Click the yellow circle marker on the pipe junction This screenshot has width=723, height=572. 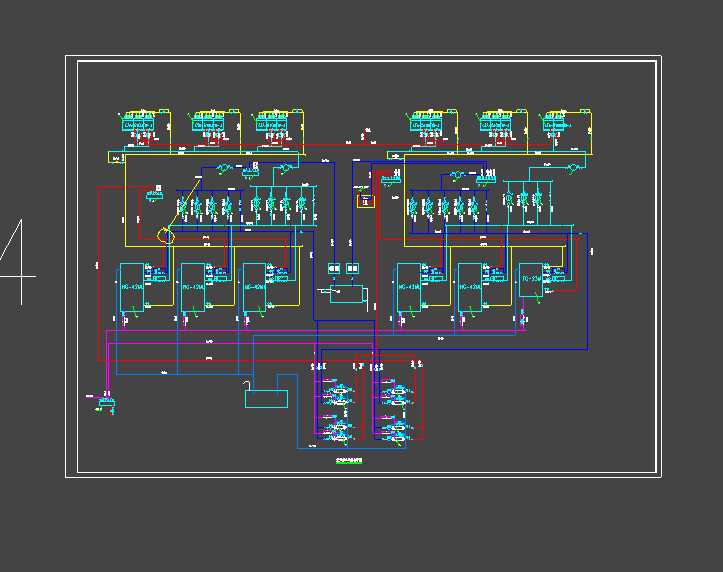(x=165, y=236)
